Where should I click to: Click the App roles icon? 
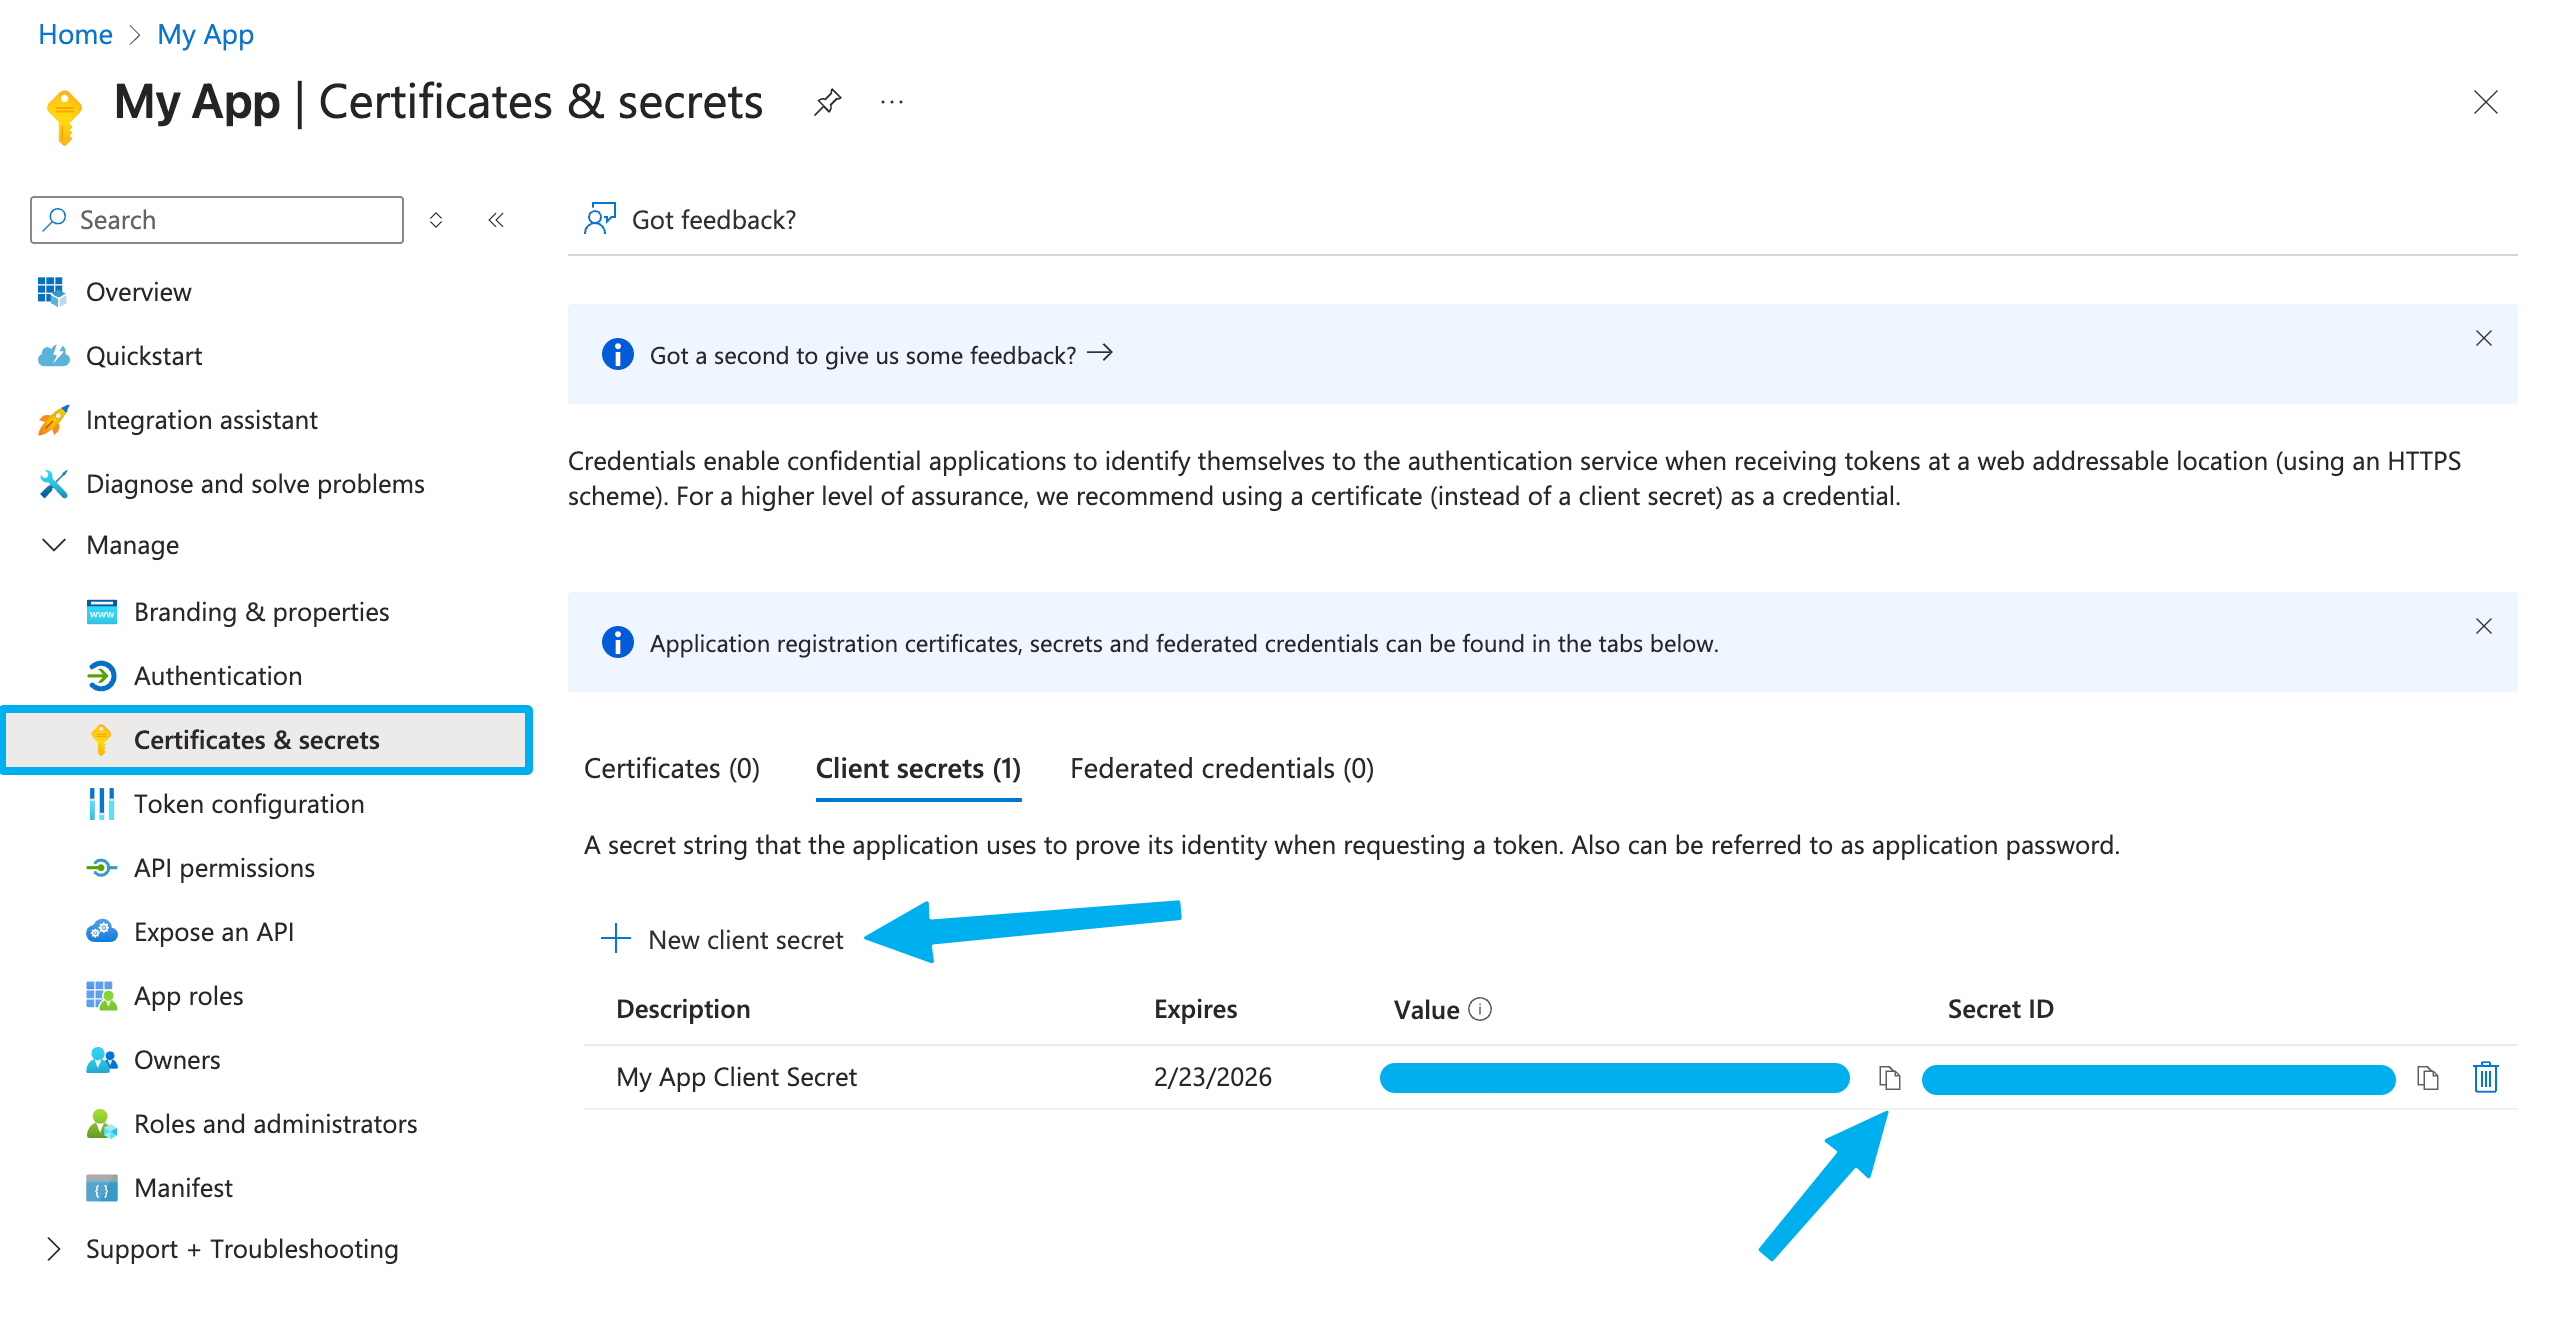tap(101, 995)
